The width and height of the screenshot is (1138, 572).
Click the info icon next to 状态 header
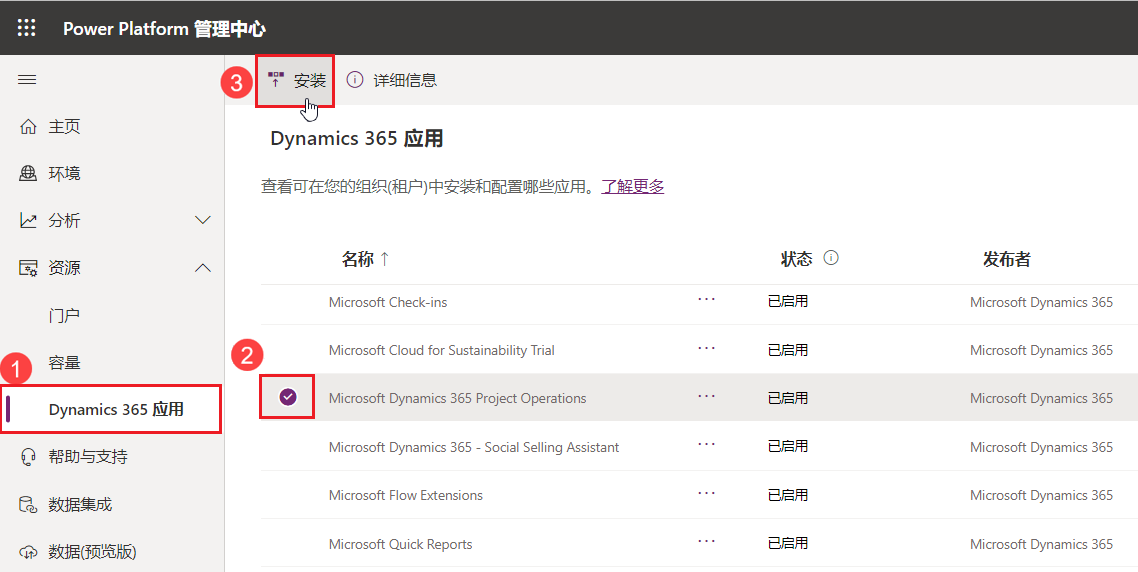coord(832,258)
